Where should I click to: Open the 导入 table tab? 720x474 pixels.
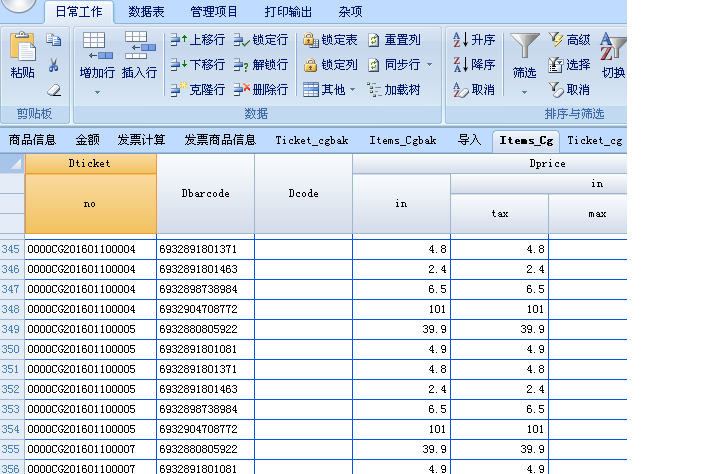click(x=469, y=140)
